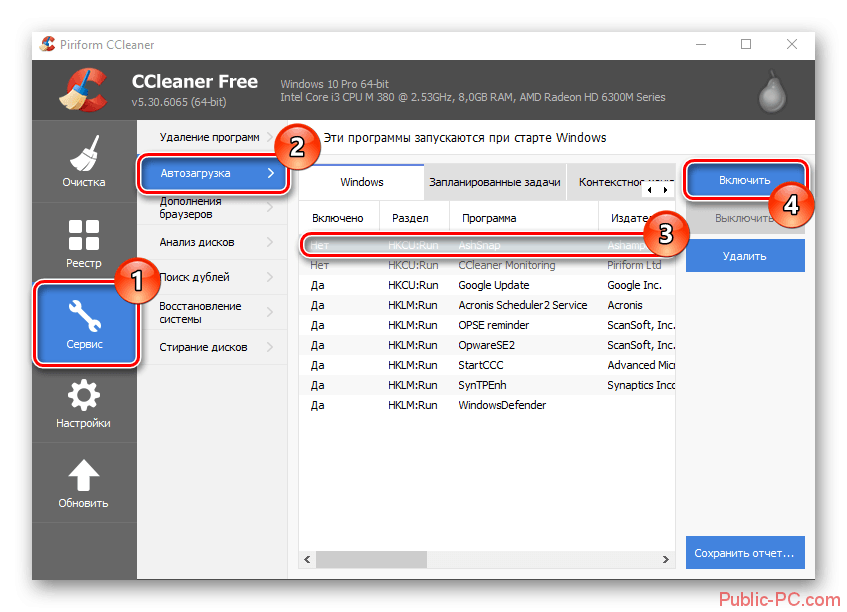Select the Сервис wrench icon
The width and height of the screenshot is (847, 612).
coord(85,318)
